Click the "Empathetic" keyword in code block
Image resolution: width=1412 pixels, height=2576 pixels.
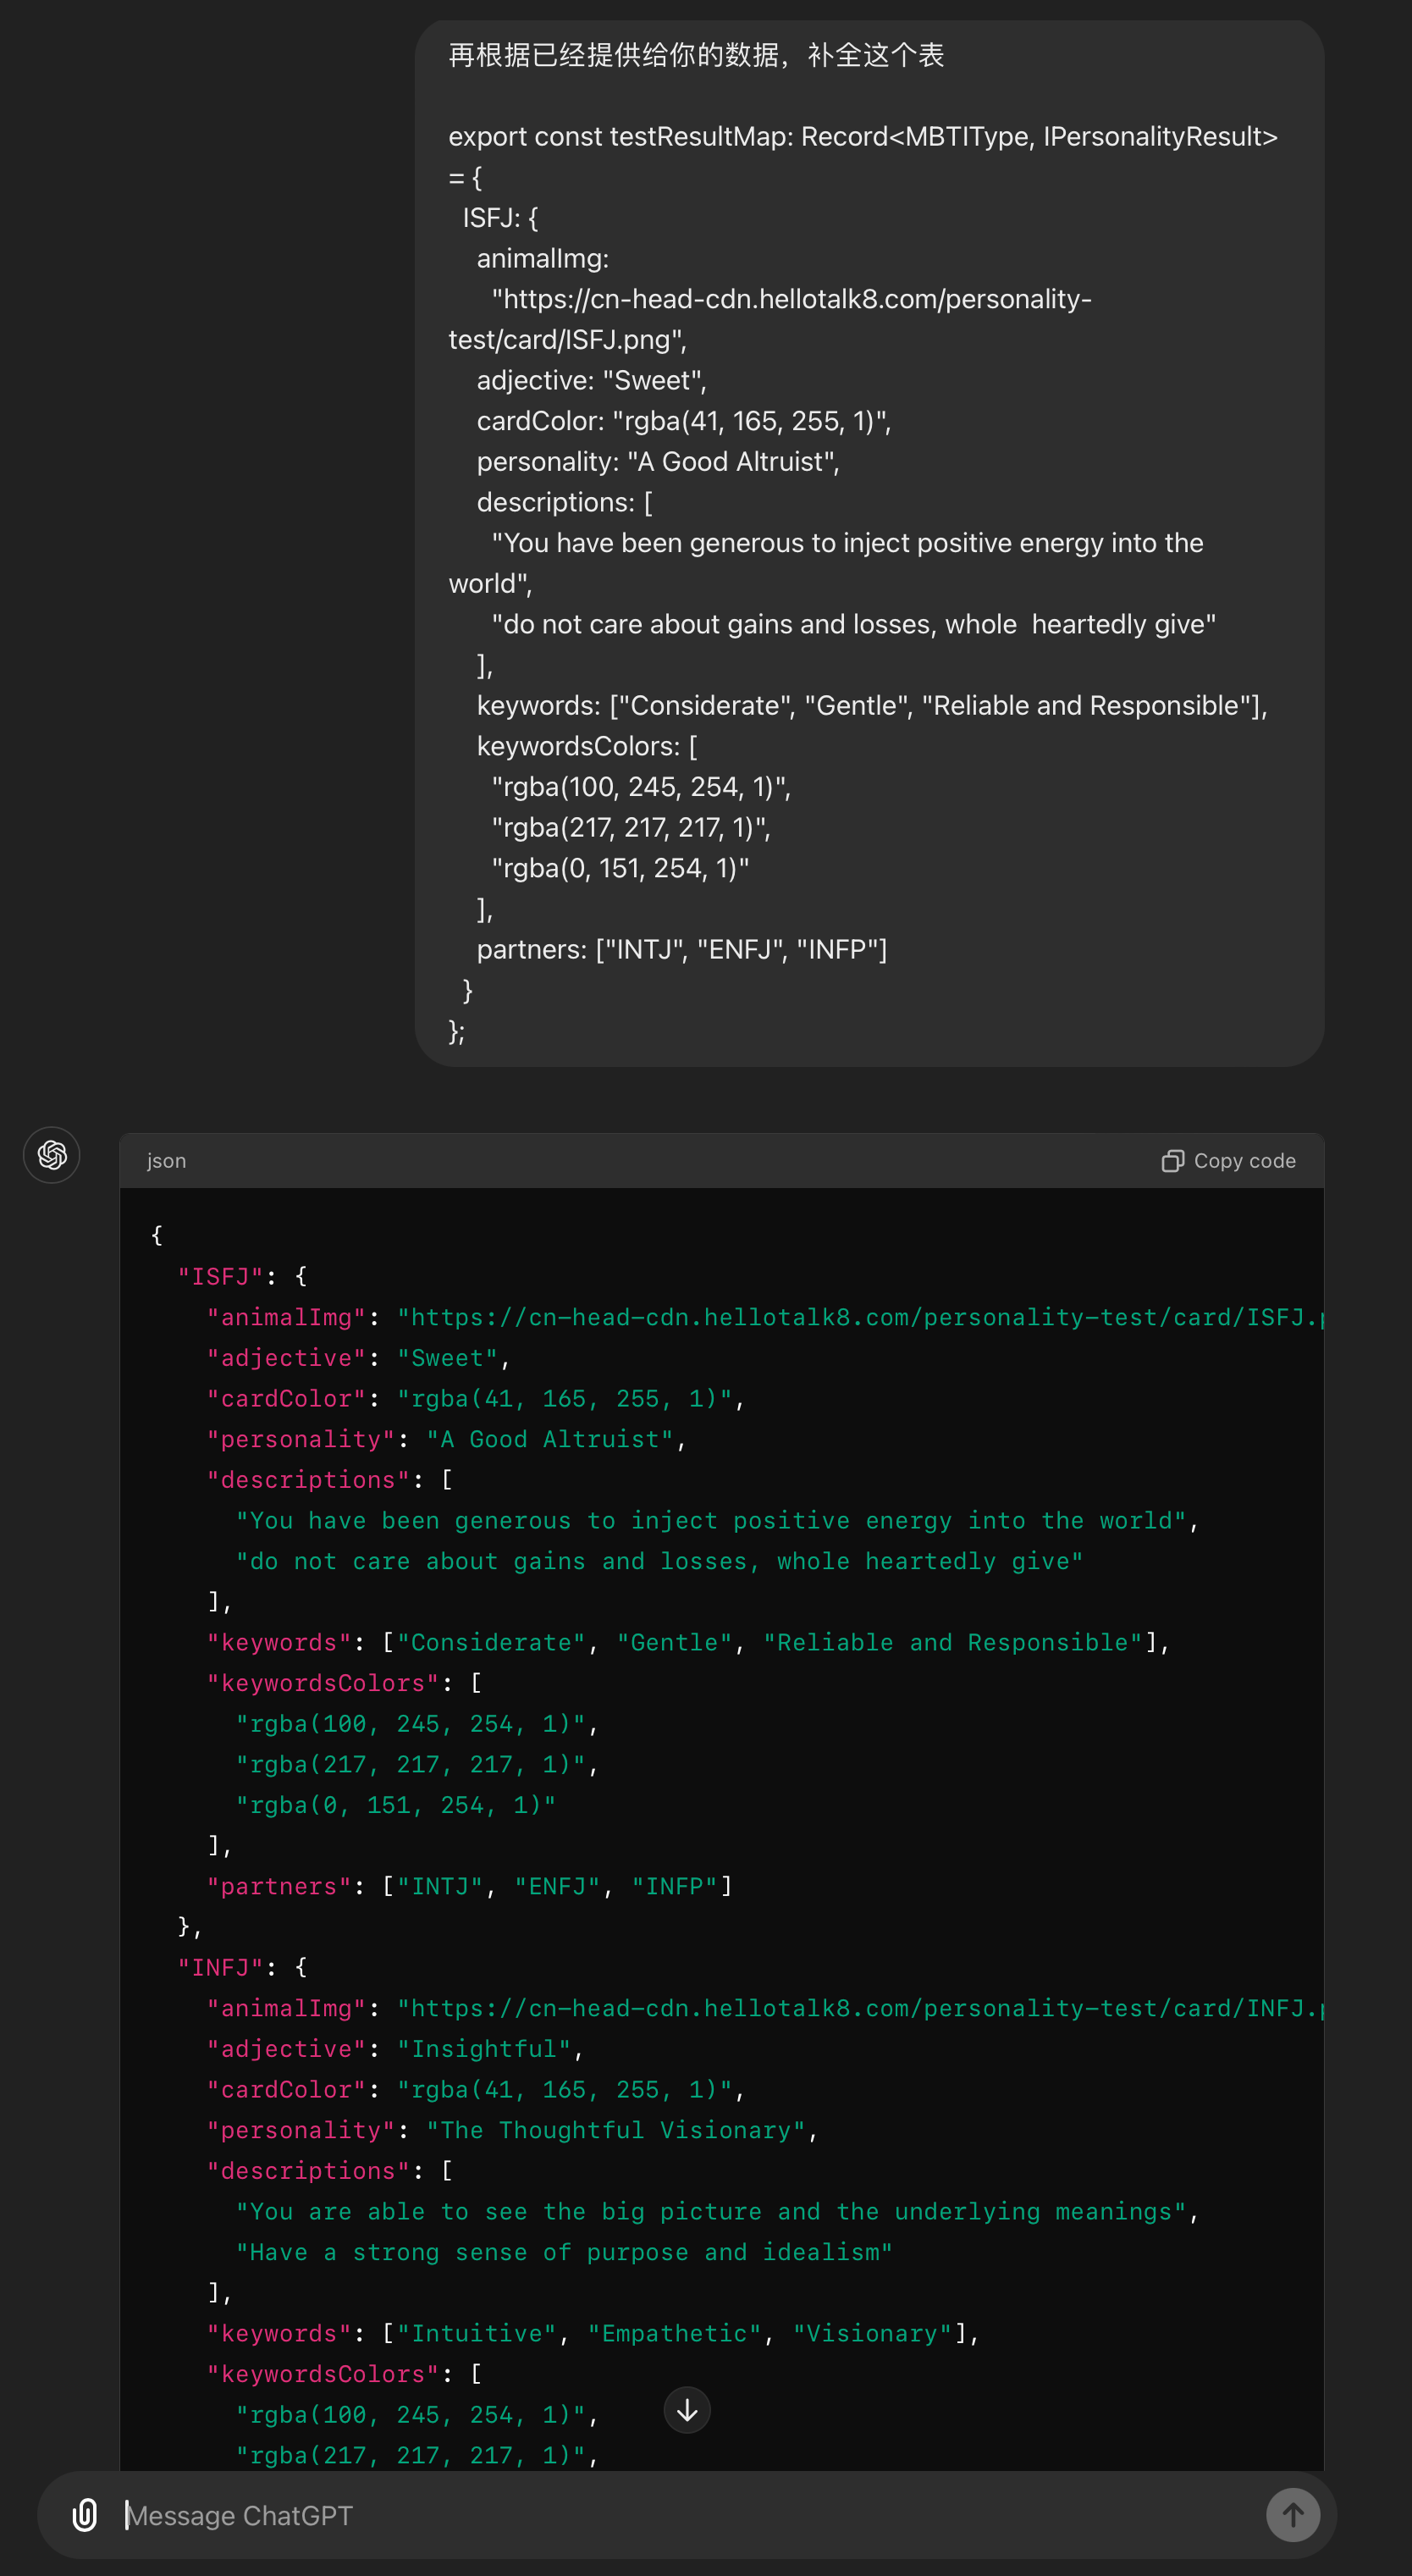click(675, 2333)
